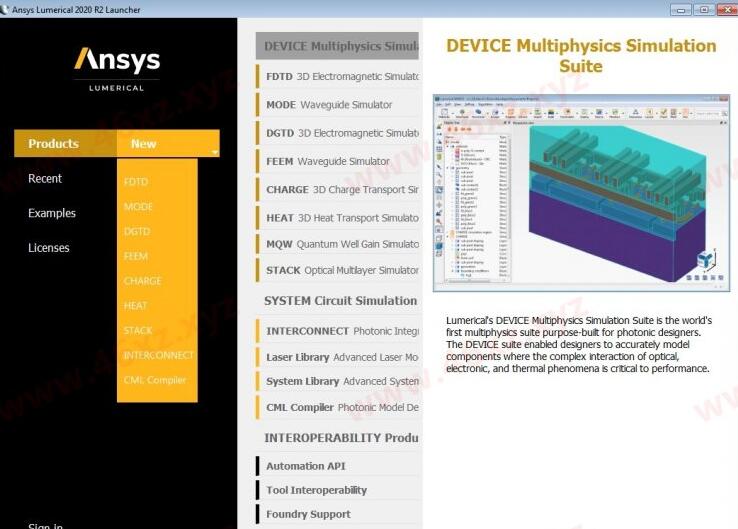Choose CML Compiler in the New menu
Image resolution: width=738 pixels, height=529 pixels.
[x=155, y=380]
